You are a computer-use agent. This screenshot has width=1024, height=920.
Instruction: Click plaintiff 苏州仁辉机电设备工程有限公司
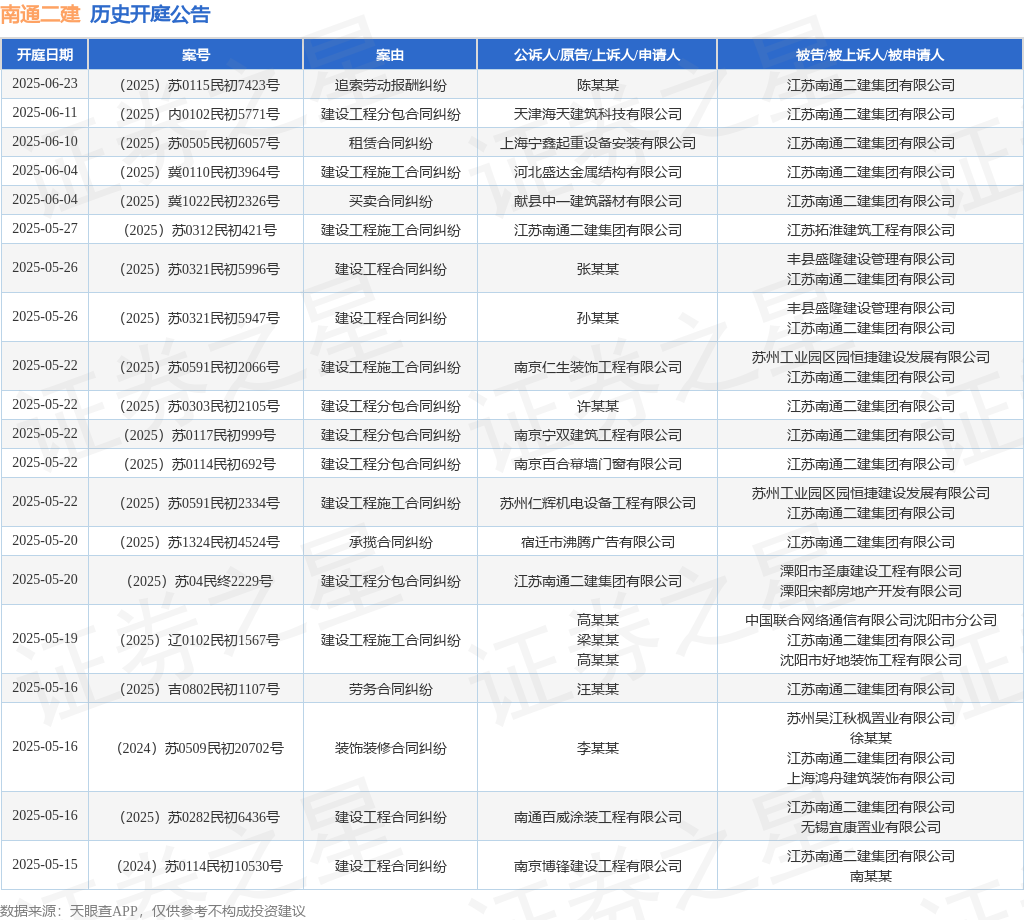click(x=598, y=503)
